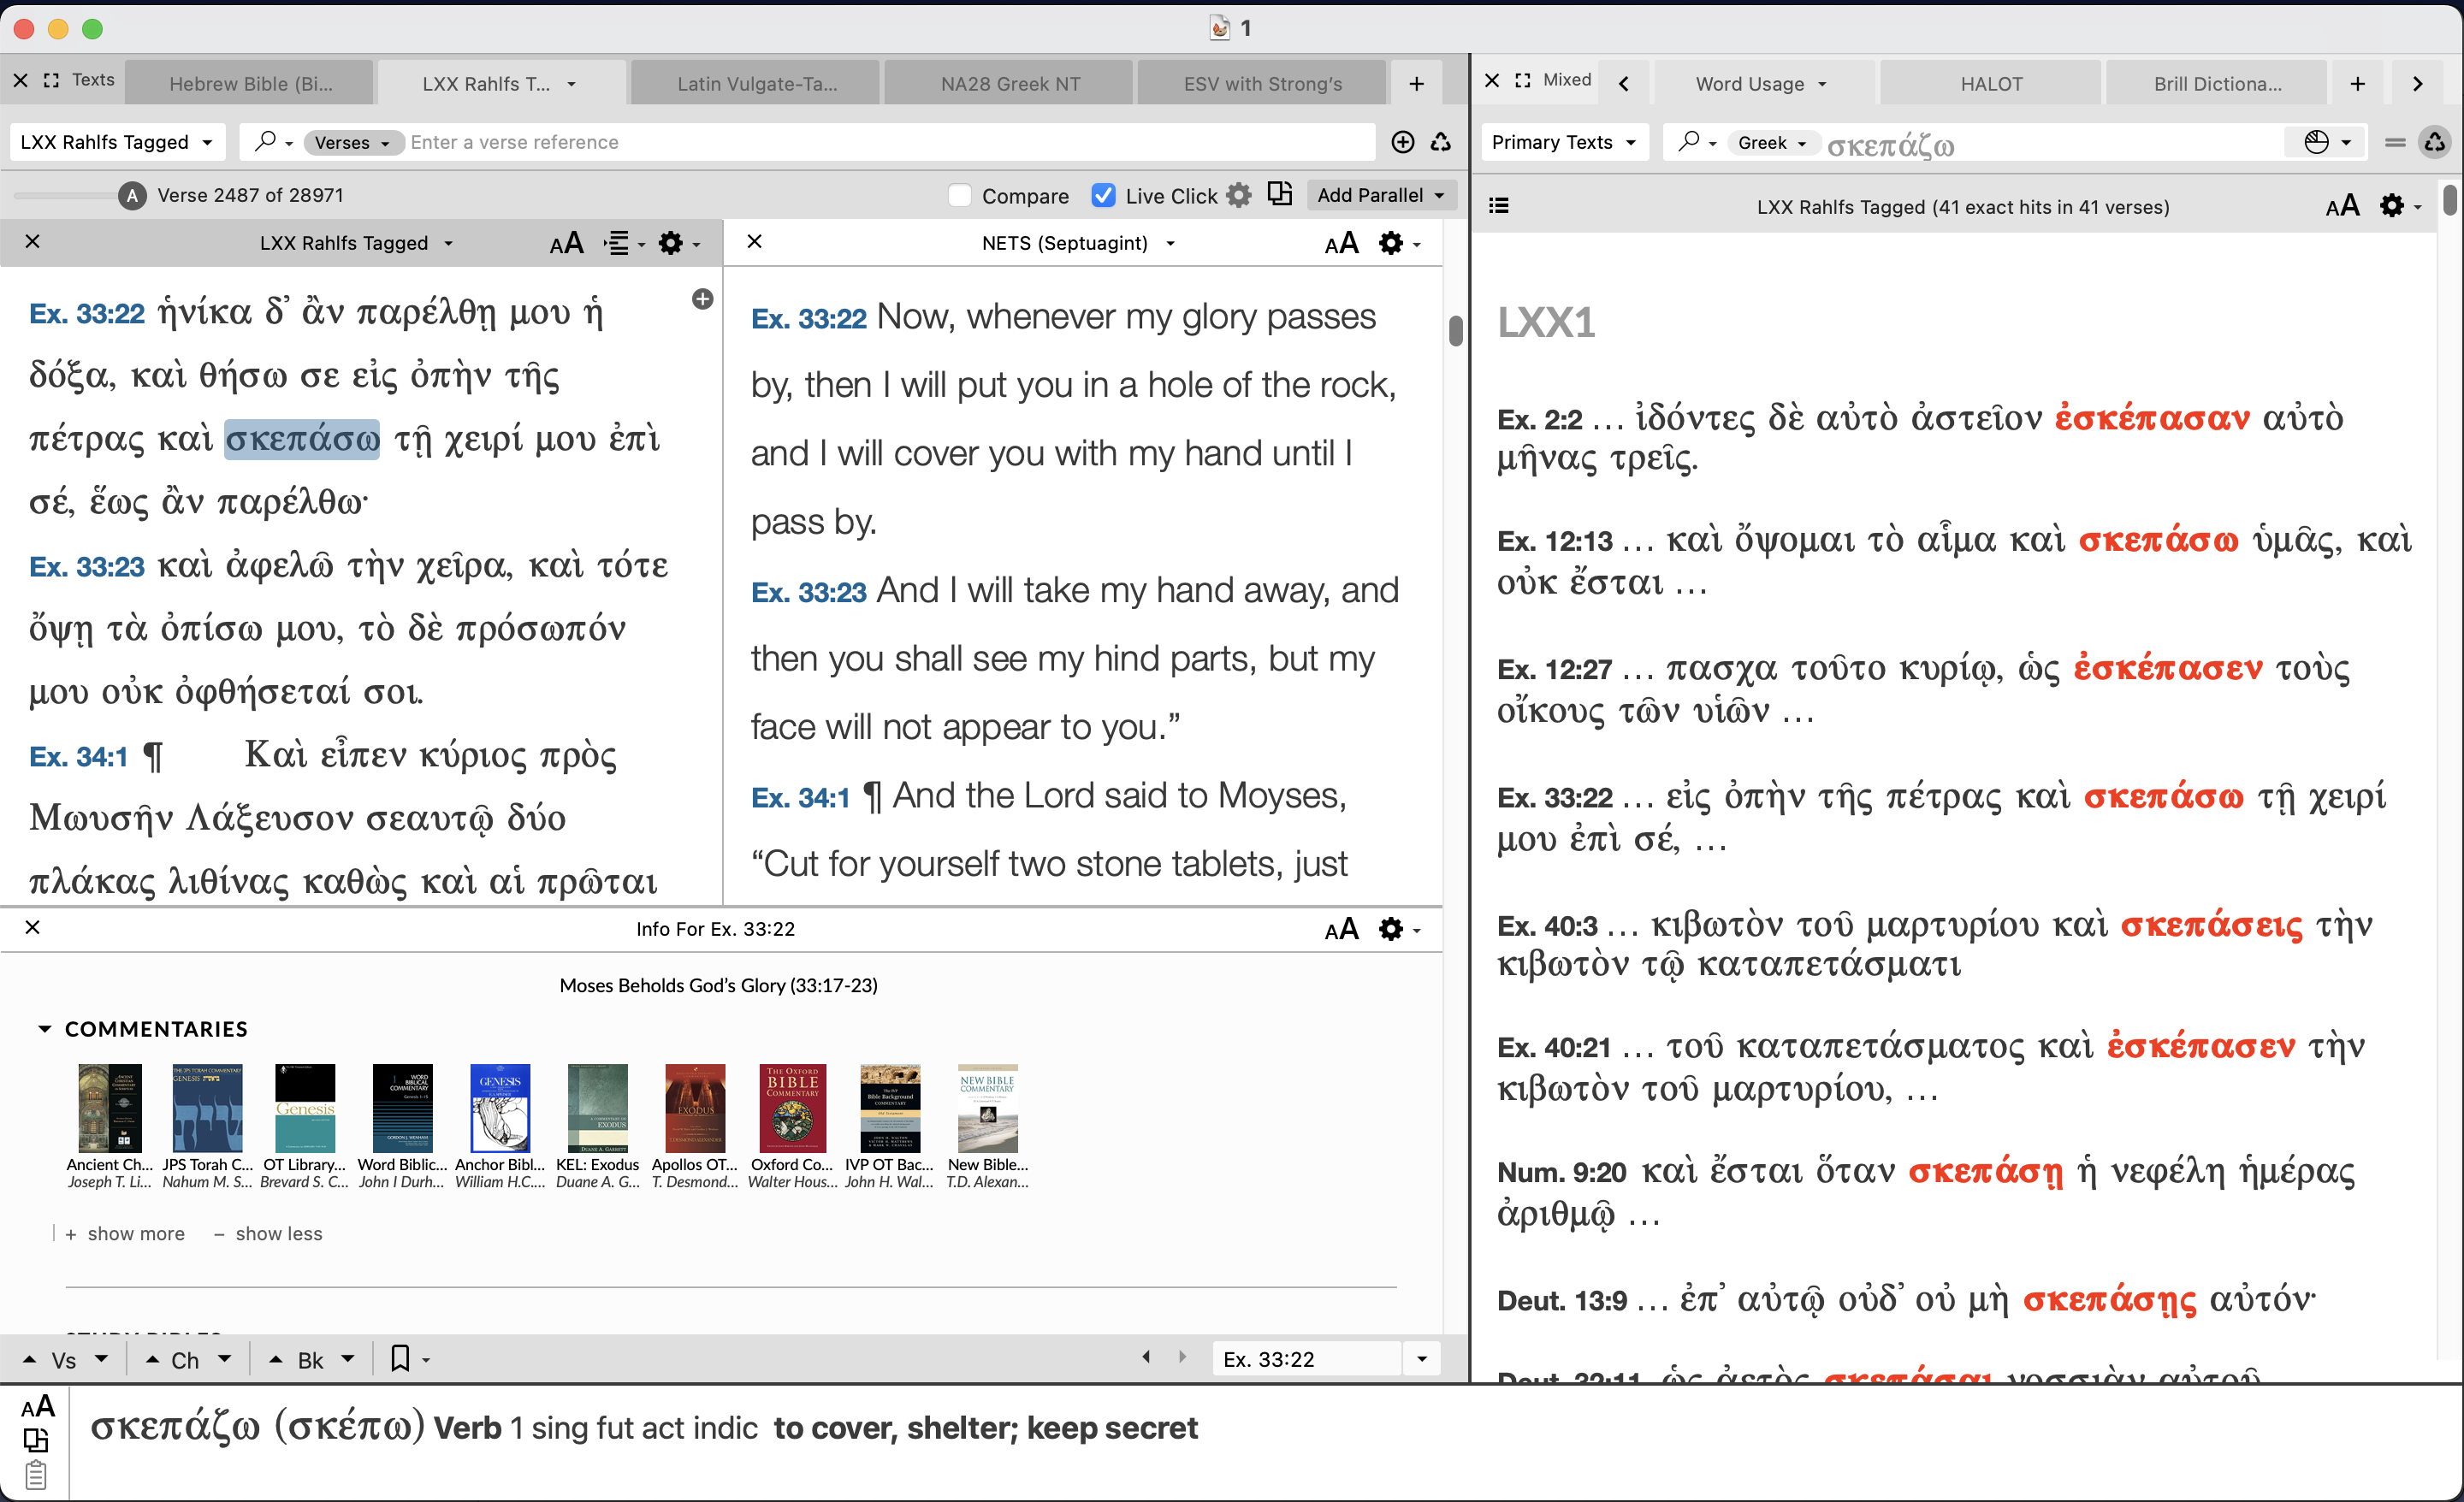Click the show more link

135,1234
